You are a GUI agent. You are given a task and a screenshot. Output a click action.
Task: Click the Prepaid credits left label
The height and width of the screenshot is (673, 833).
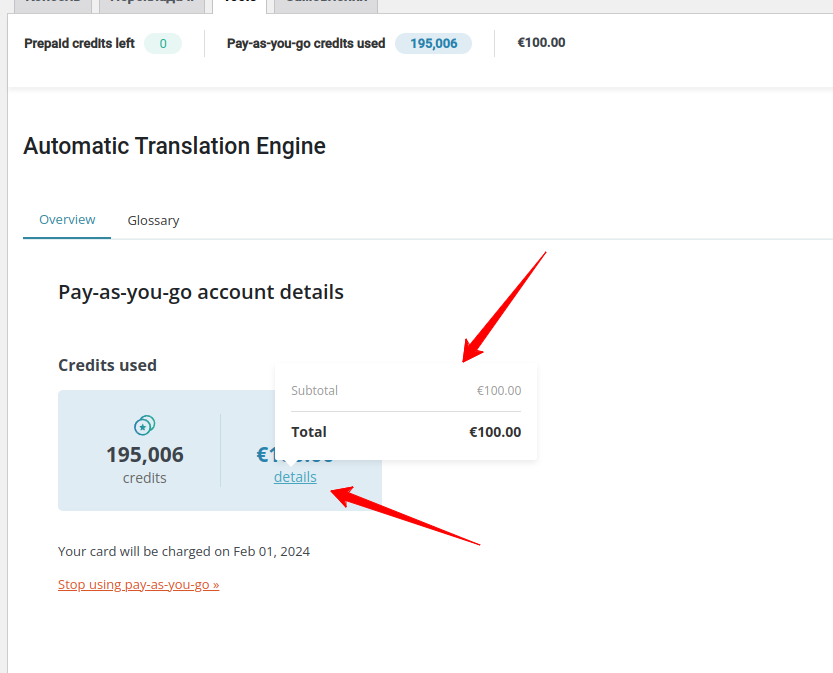[x=79, y=44]
